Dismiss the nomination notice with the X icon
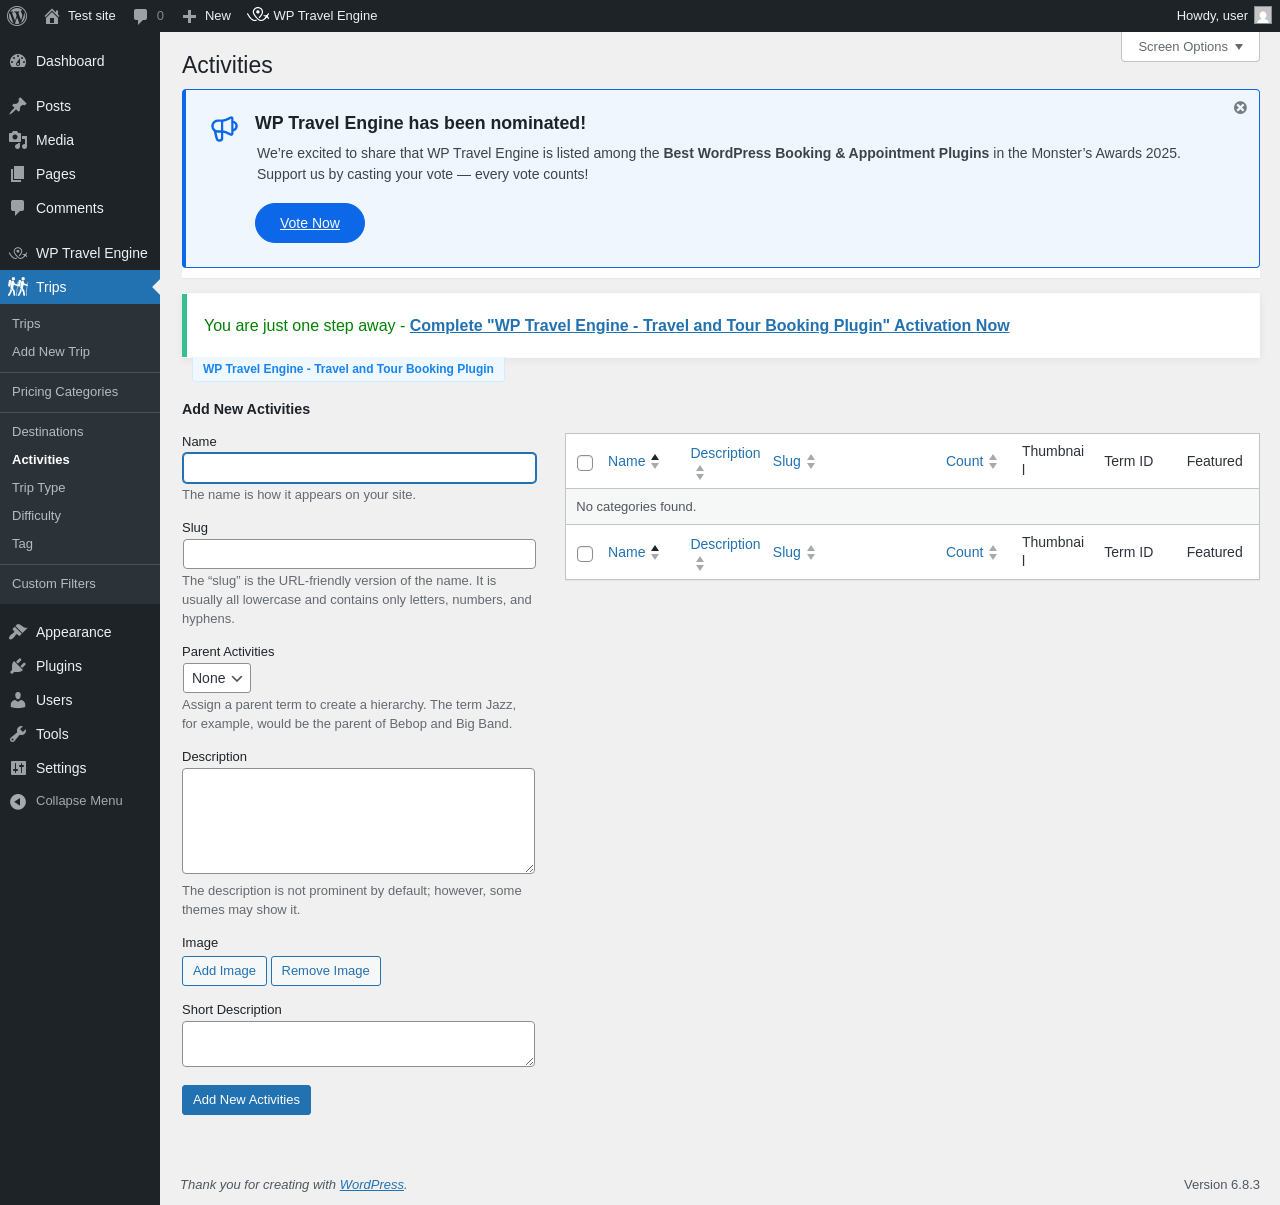Viewport: 1280px width, 1205px height. 1240,108
